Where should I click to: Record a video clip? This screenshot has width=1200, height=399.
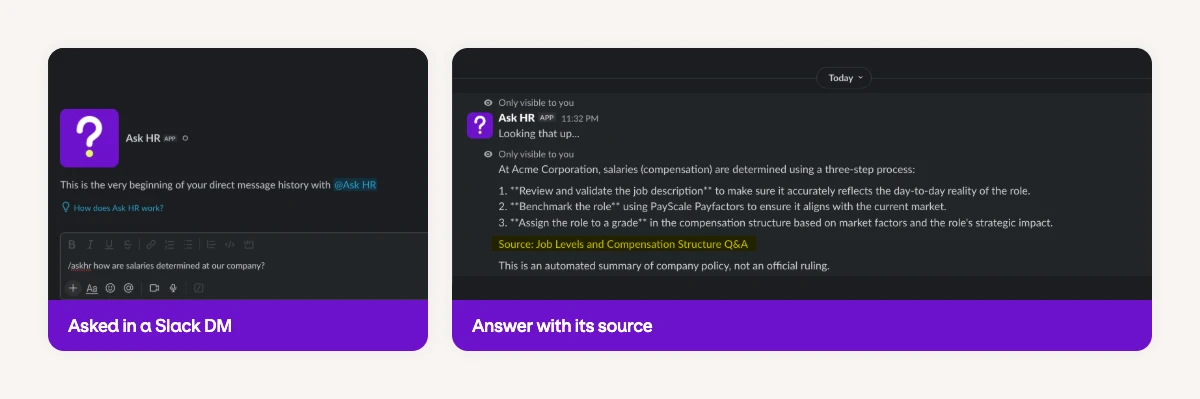click(x=154, y=288)
